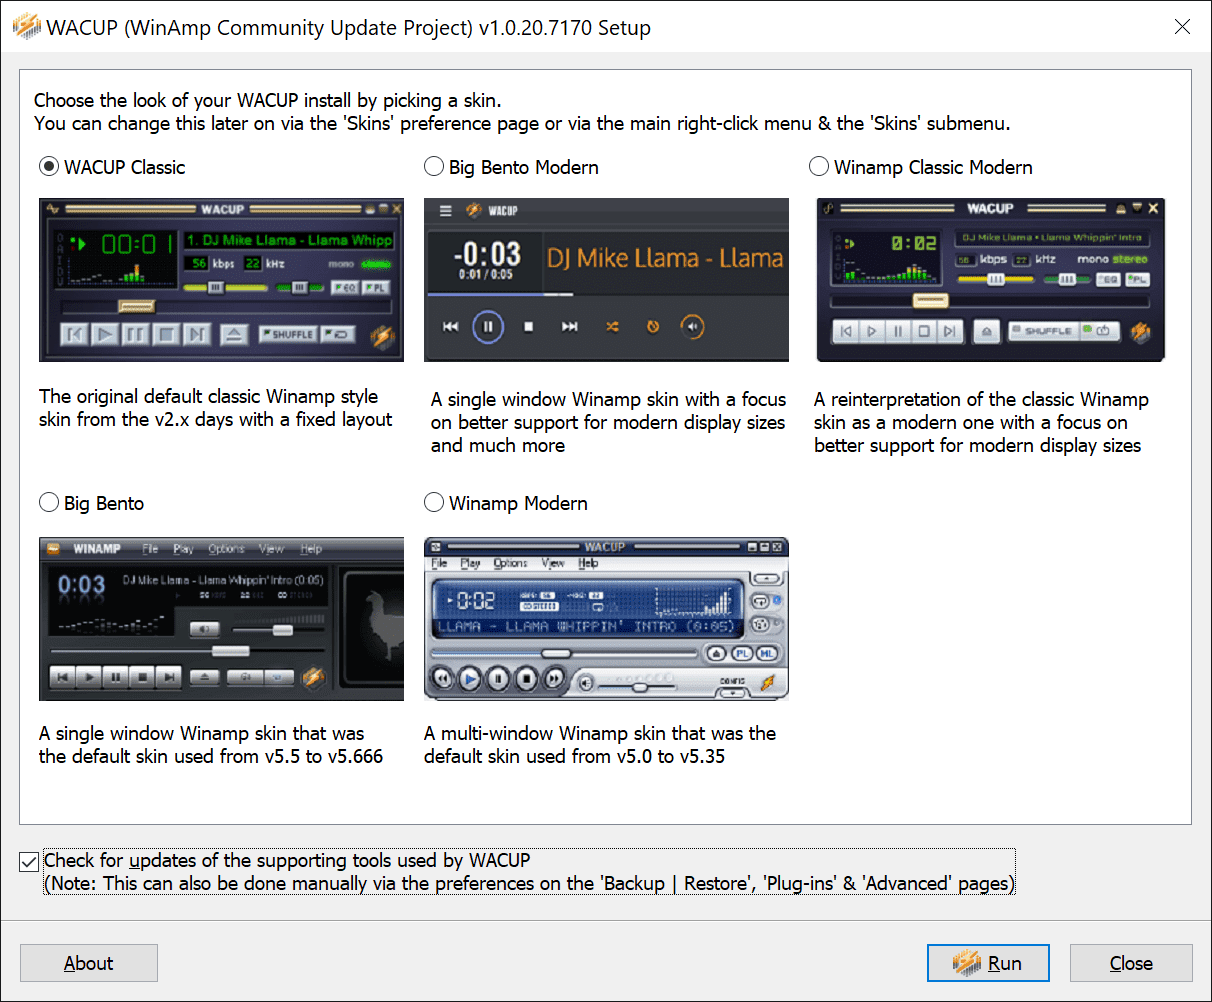Start the installer with Run
The width and height of the screenshot is (1212, 1002).
tap(988, 963)
